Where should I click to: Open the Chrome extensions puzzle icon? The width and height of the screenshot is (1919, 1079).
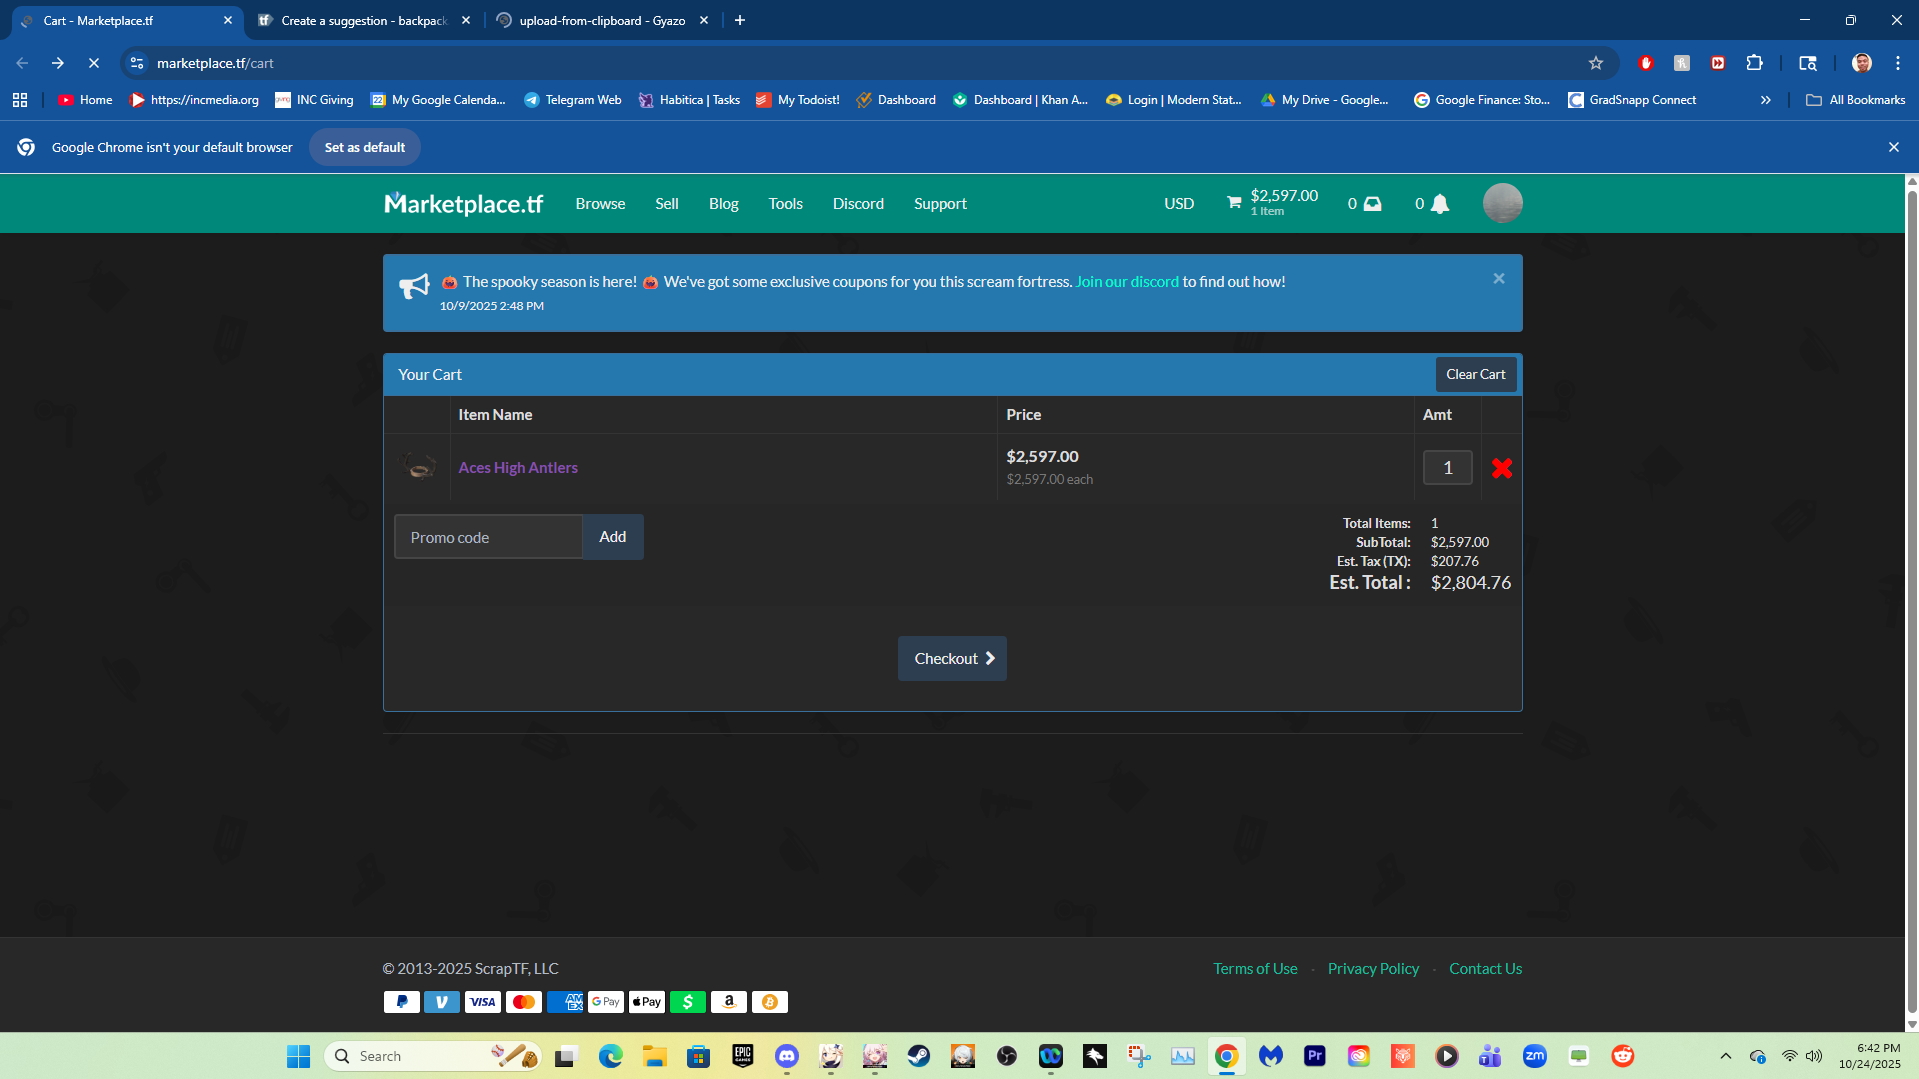pyautogui.click(x=1754, y=63)
